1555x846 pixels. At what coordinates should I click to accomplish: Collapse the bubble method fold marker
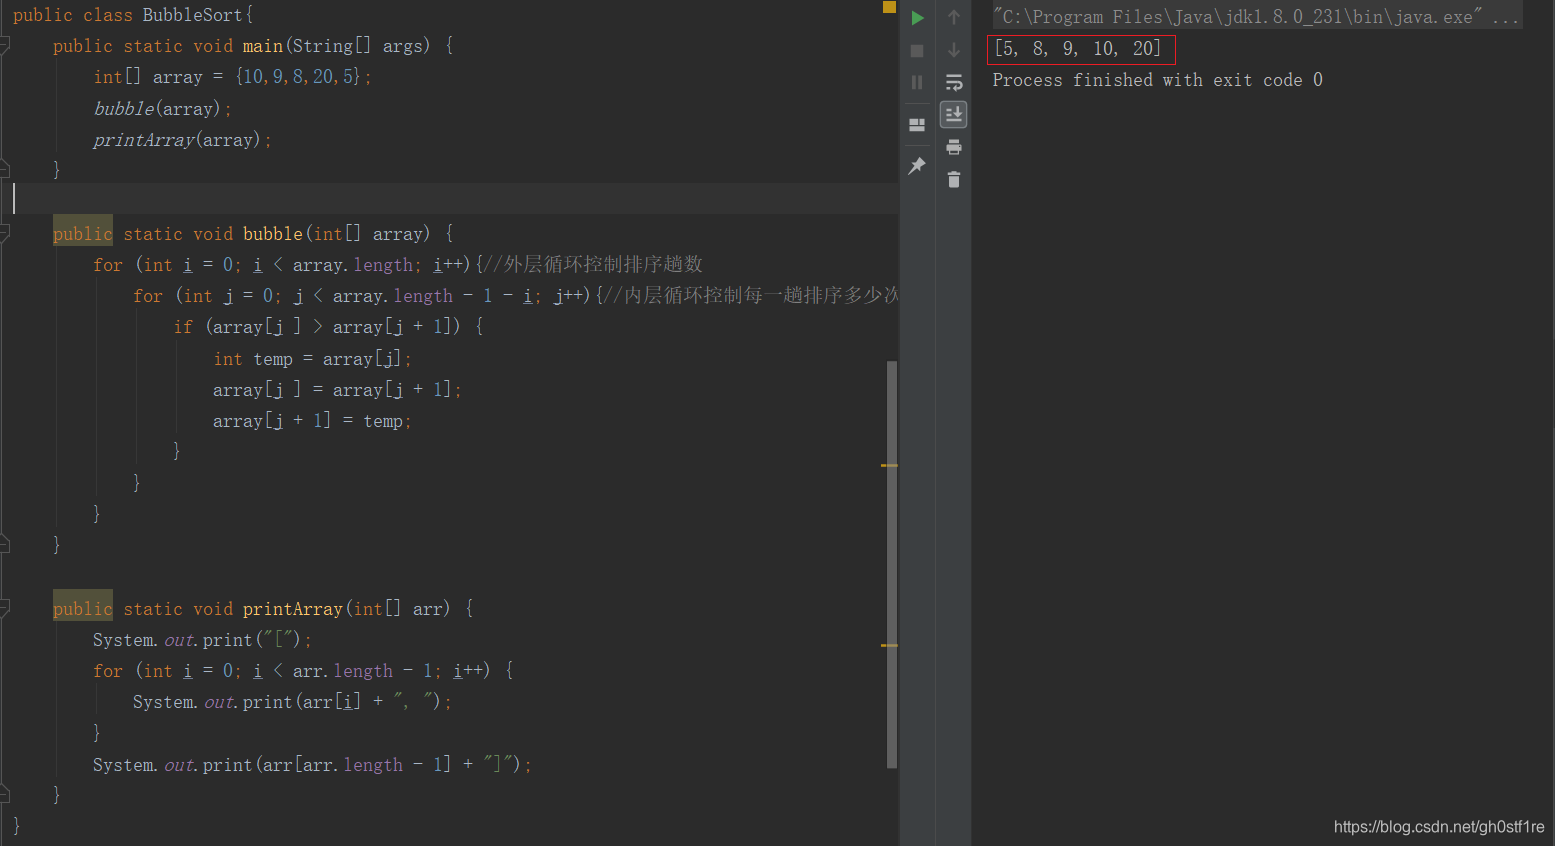(5, 233)
